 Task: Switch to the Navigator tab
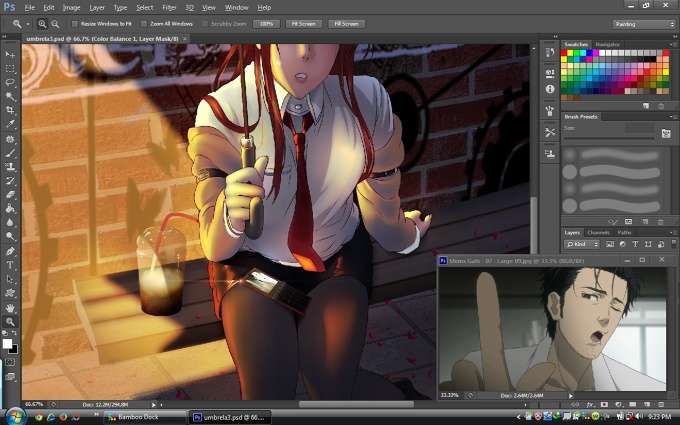607,44
